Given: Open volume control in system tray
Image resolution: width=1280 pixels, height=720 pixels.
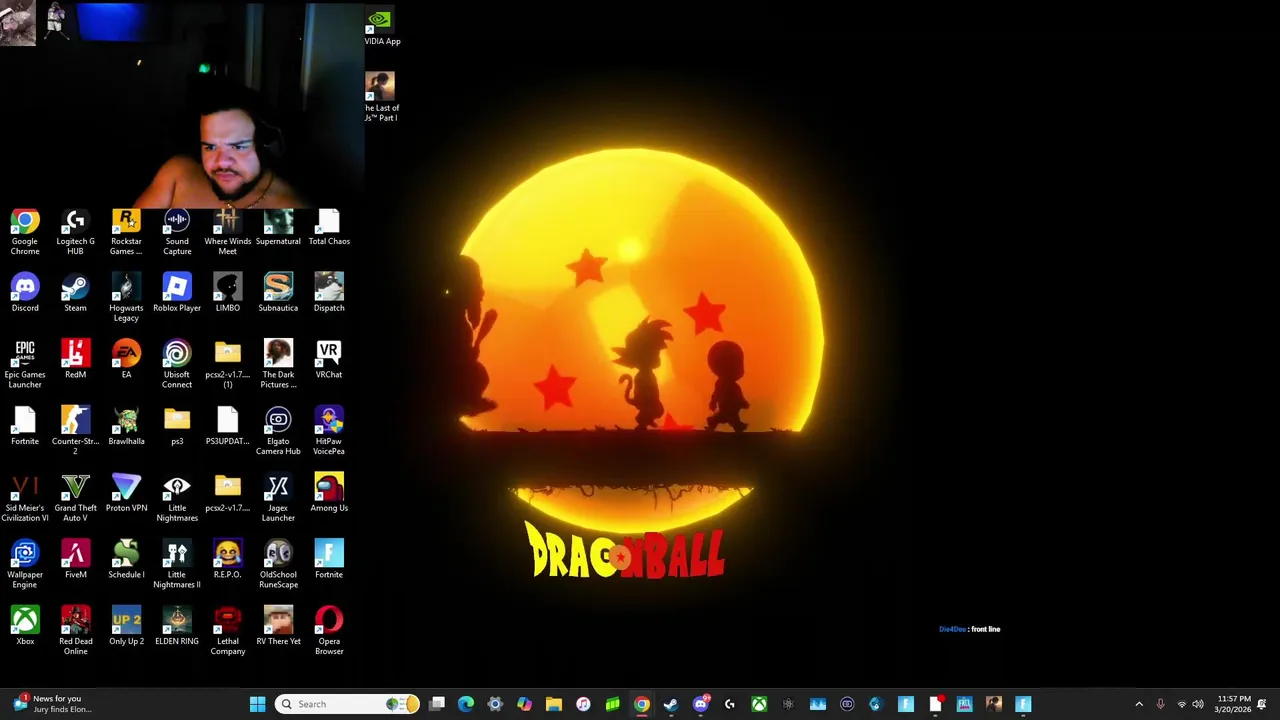Looking at the screenshot, I should 1198,704.
